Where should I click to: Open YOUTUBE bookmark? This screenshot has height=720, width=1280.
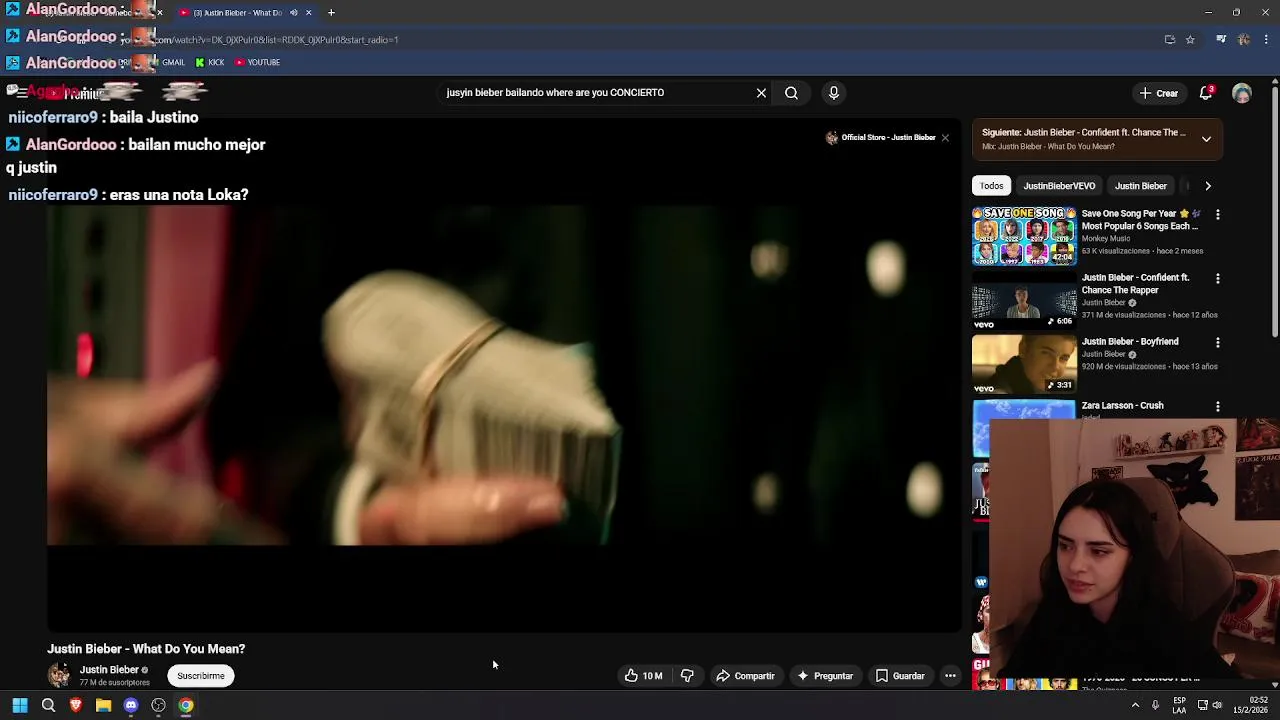coord(258,62)
